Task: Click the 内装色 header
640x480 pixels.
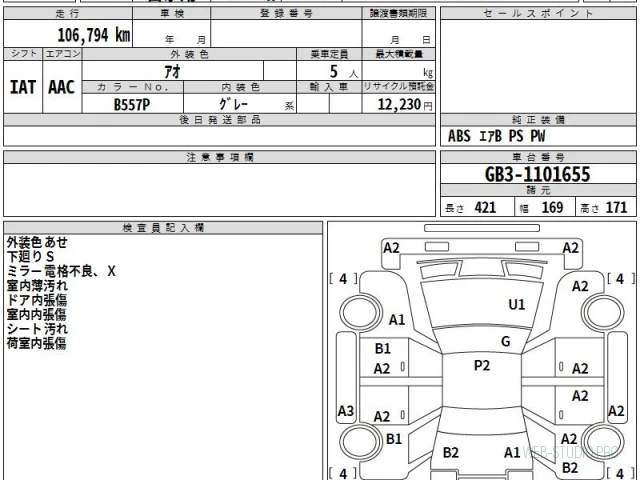Action: tap(240, 87)
